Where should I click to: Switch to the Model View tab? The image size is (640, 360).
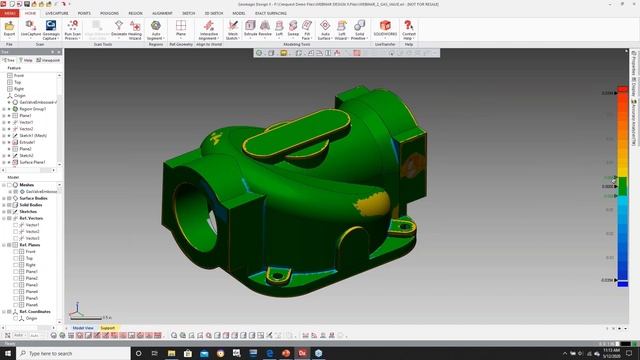click(x=83, y=328)
